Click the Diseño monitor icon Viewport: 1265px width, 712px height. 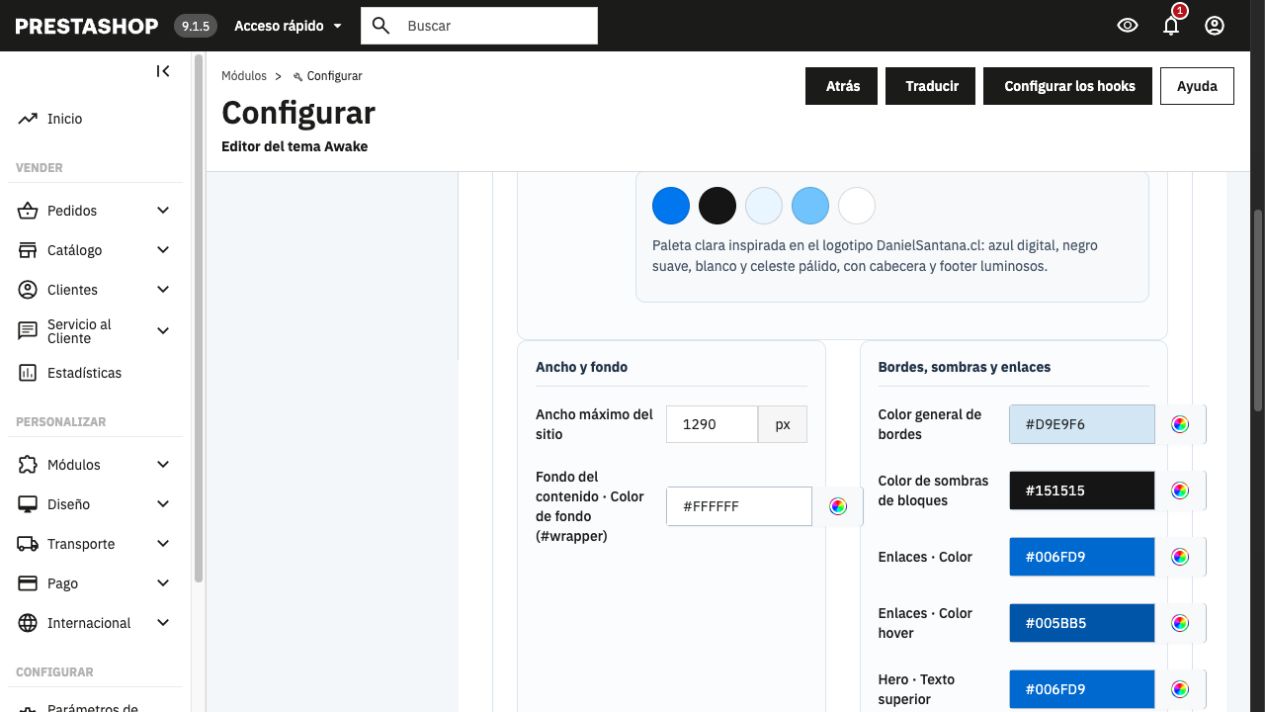(x=28, y=505)
